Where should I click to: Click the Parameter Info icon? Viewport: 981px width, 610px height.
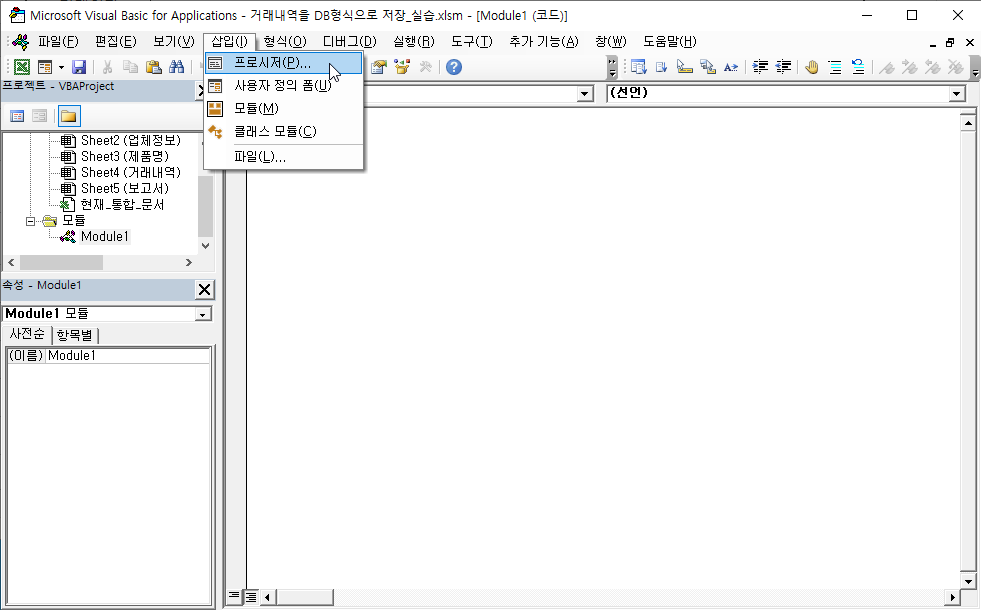click(x=708, y=67)
